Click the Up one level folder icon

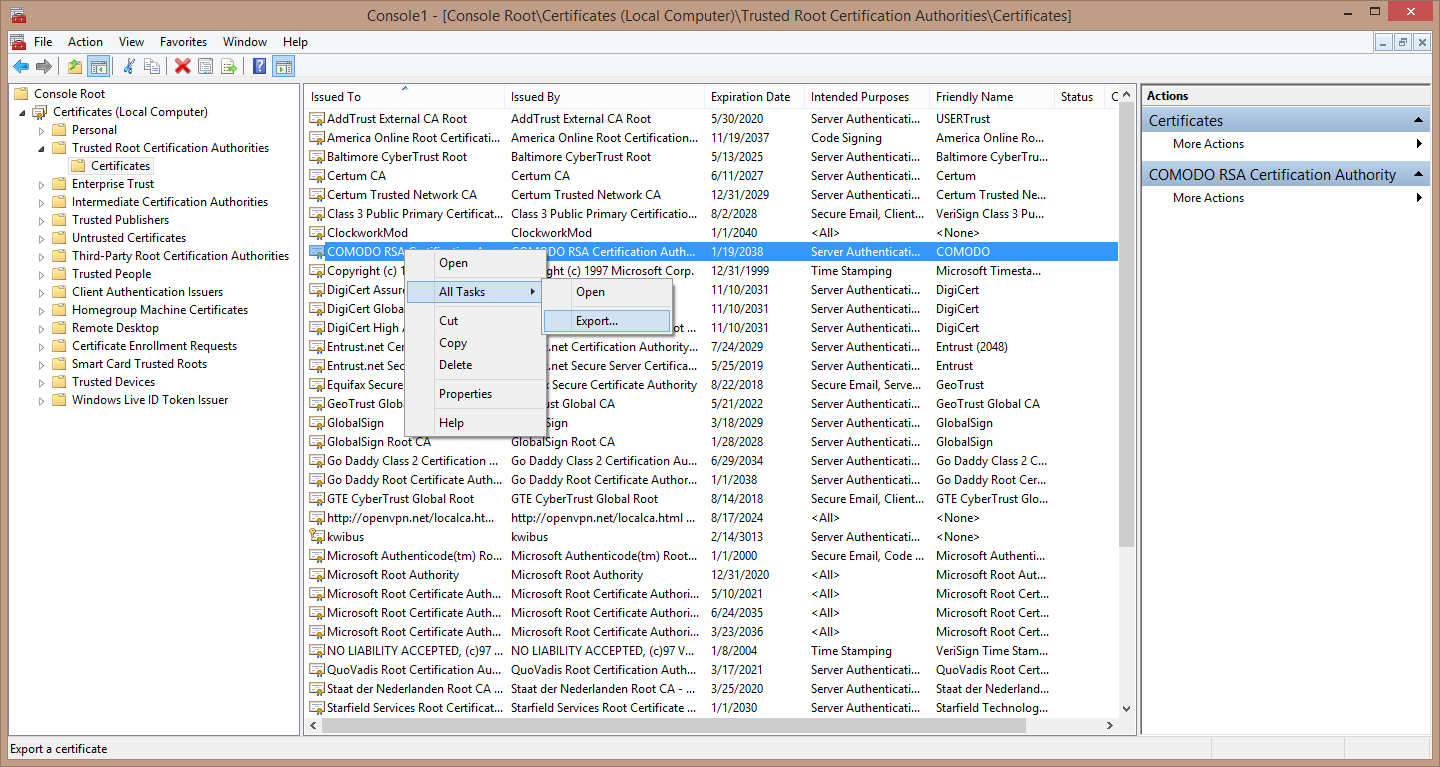(75, 66)
